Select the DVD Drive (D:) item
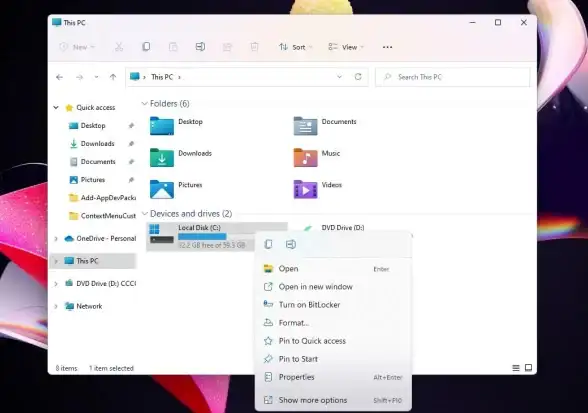The image size is (588, 413). [343, 228]
